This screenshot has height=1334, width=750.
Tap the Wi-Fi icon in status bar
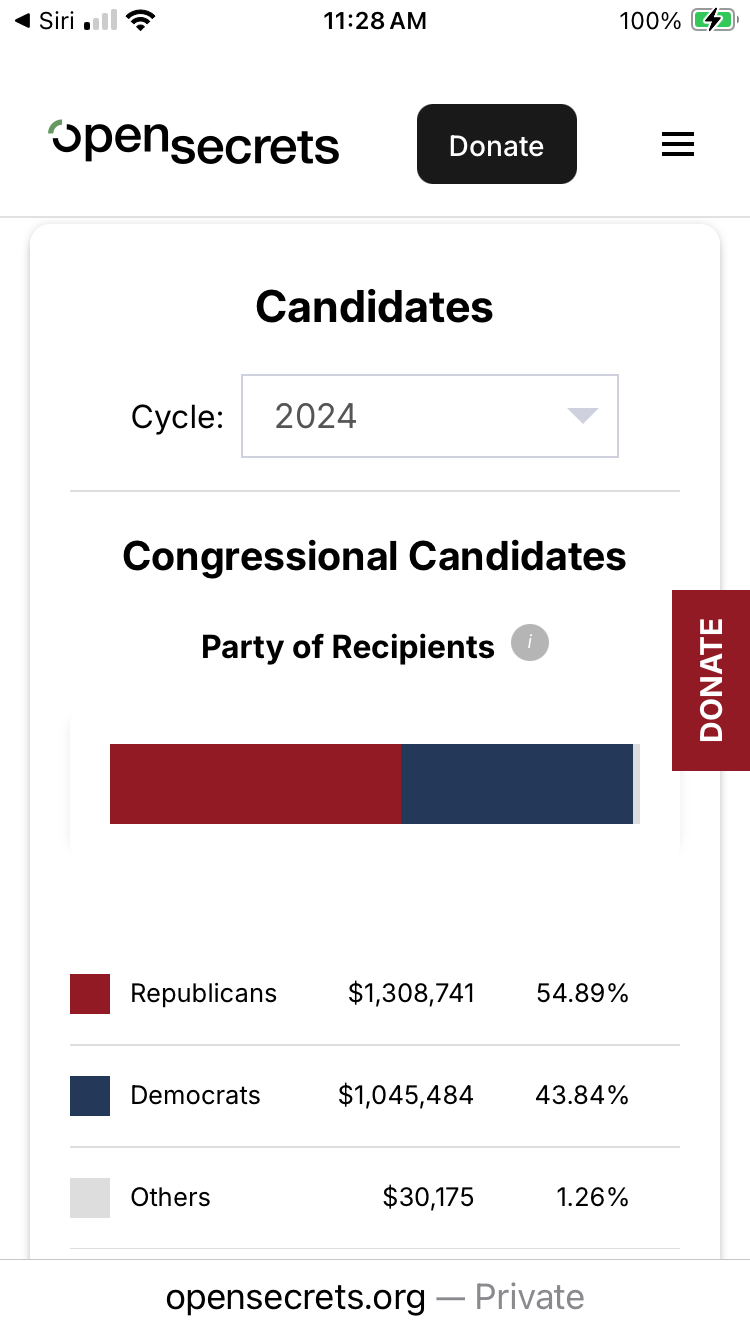pos(142,21)
